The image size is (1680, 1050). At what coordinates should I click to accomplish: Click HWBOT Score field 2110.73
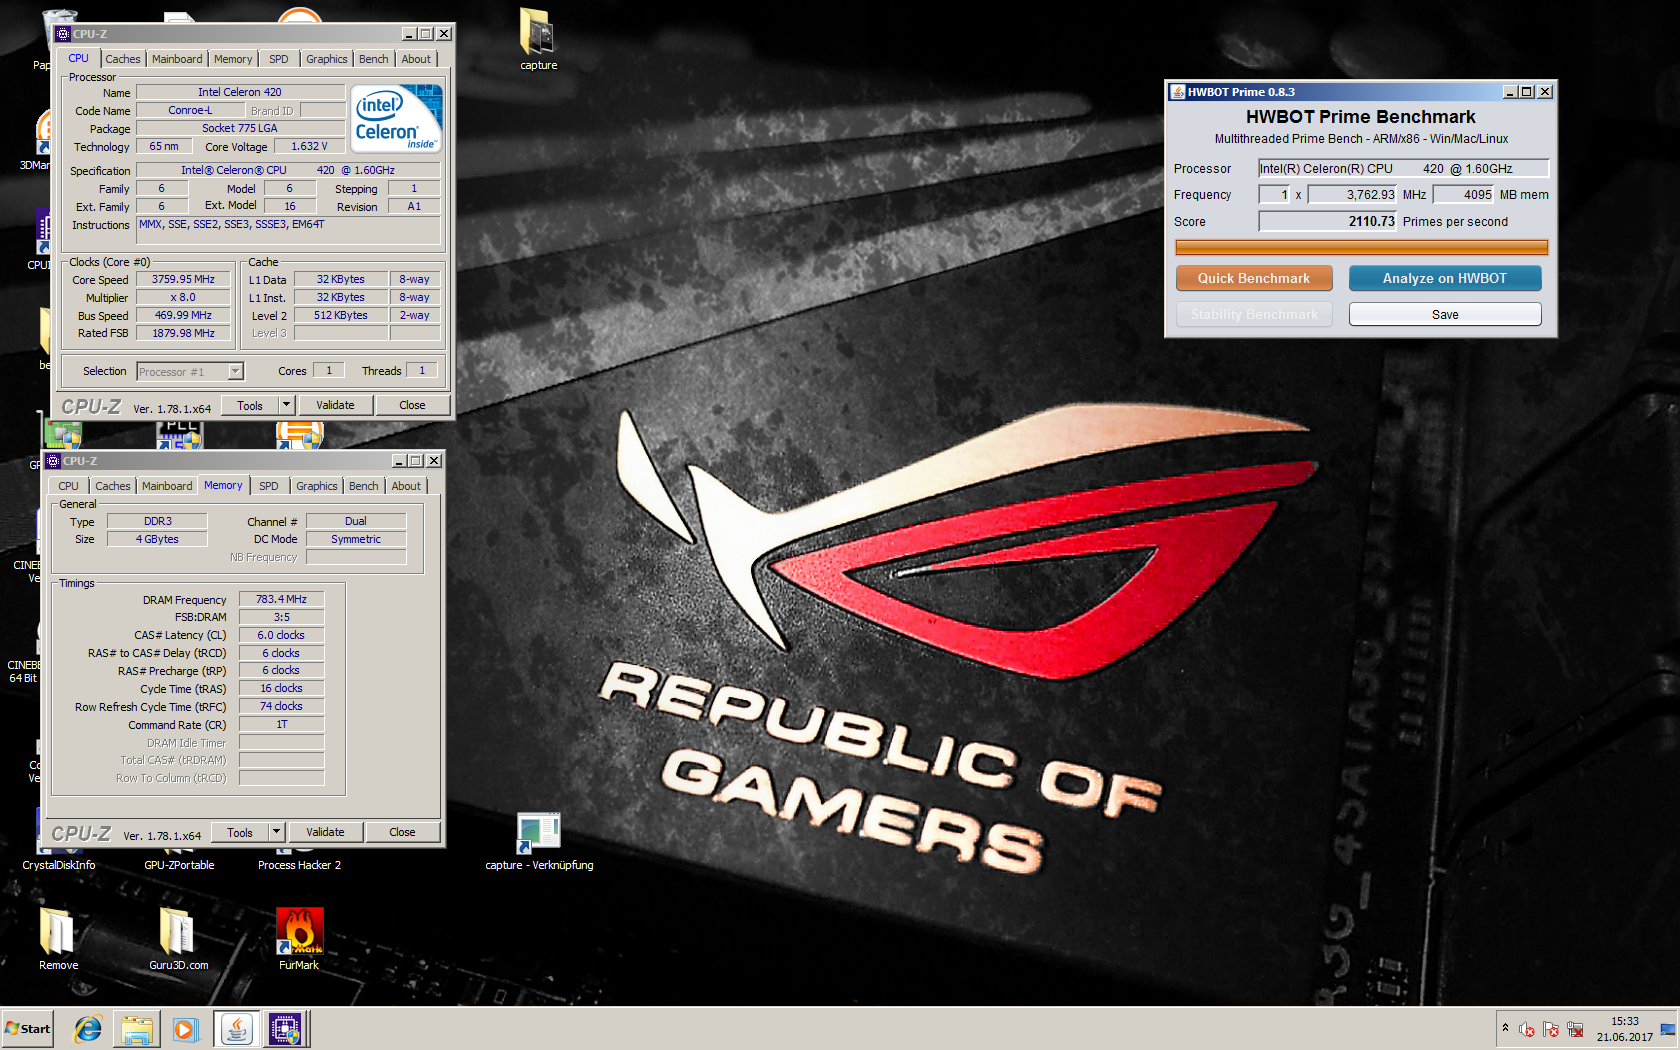pos(1327,221)
